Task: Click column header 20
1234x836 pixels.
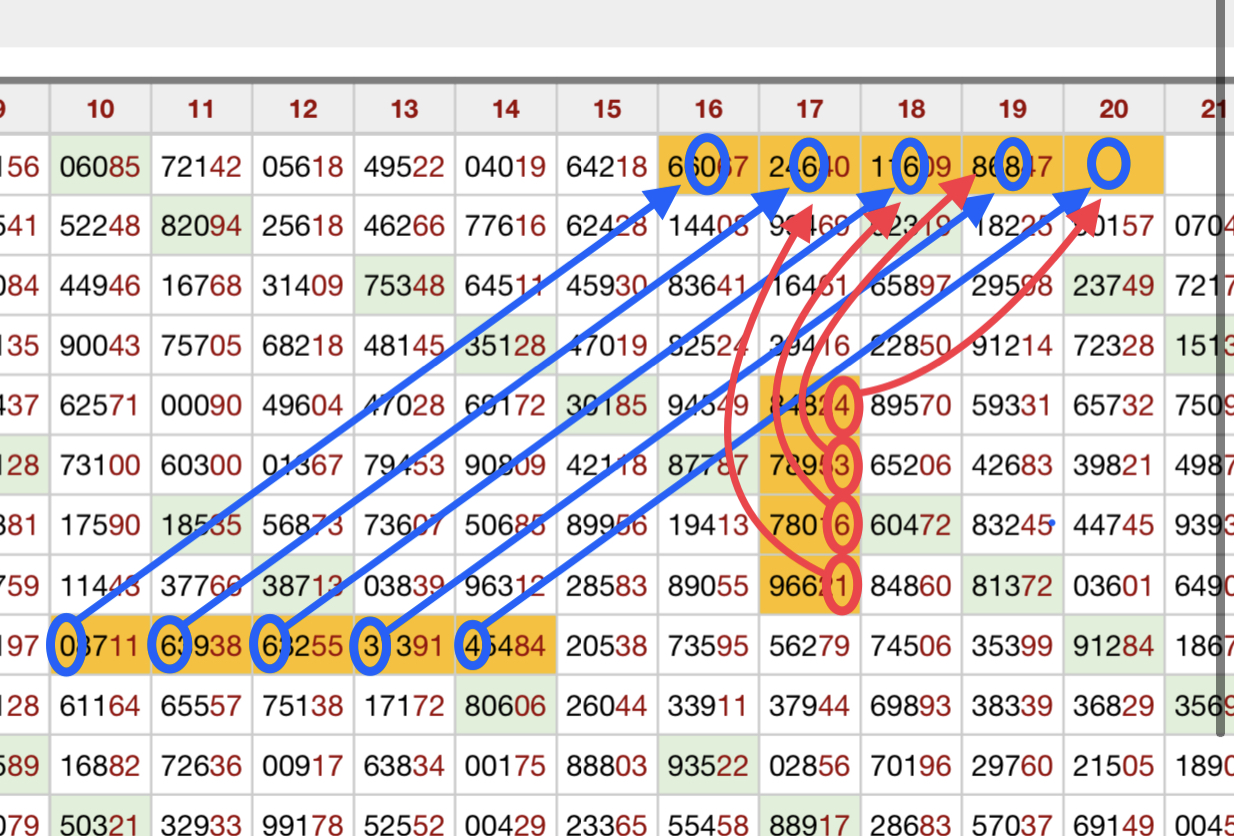Action: [x=1113, y=109]
